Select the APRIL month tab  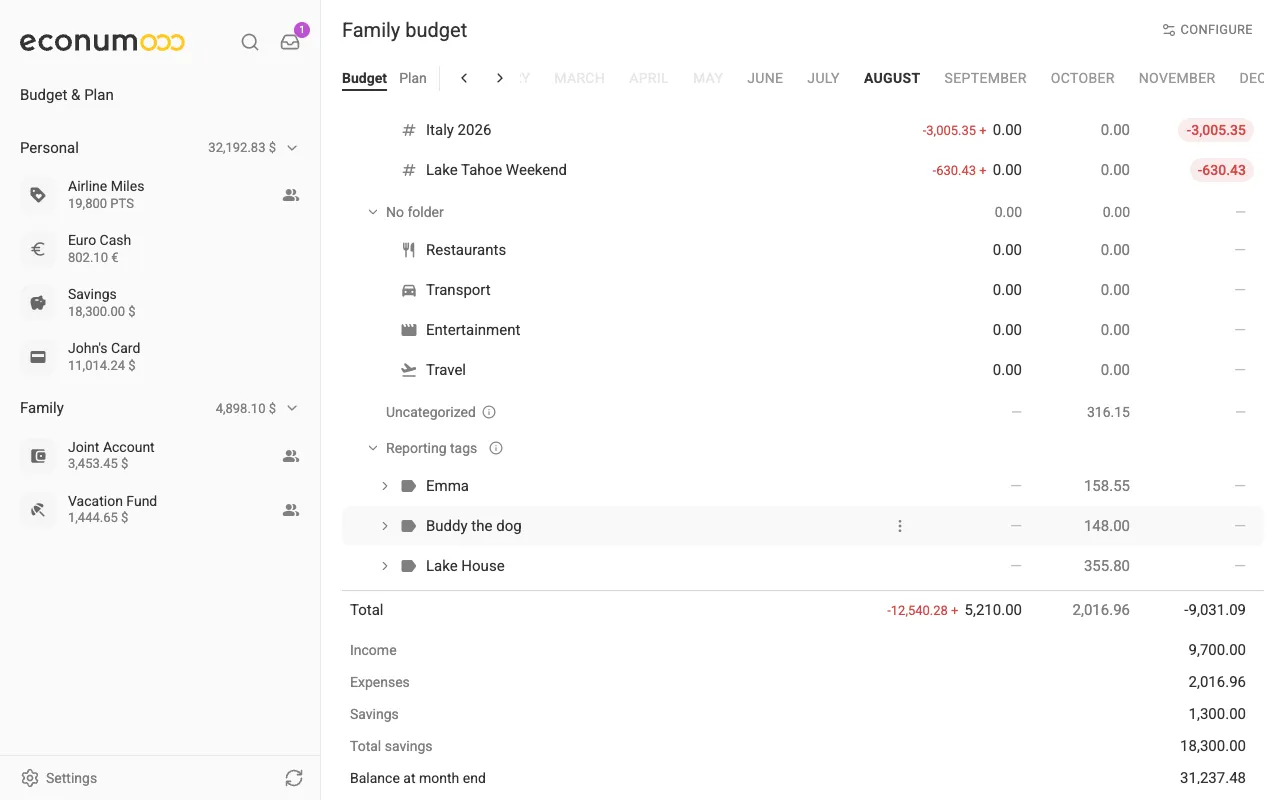pos(649,78)
